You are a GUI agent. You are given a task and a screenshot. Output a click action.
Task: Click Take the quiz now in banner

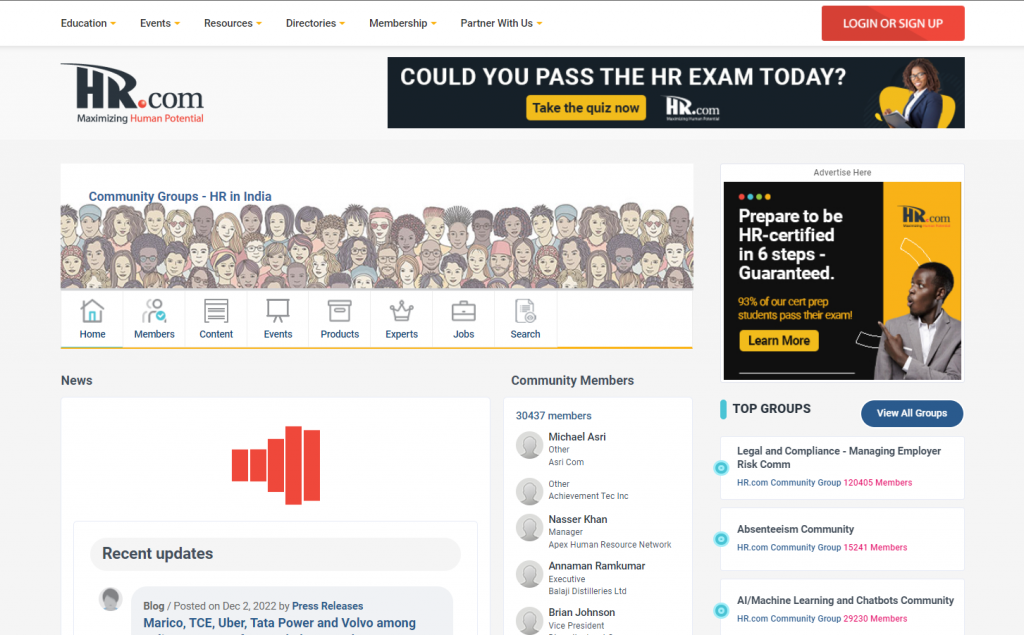[586, 107]
